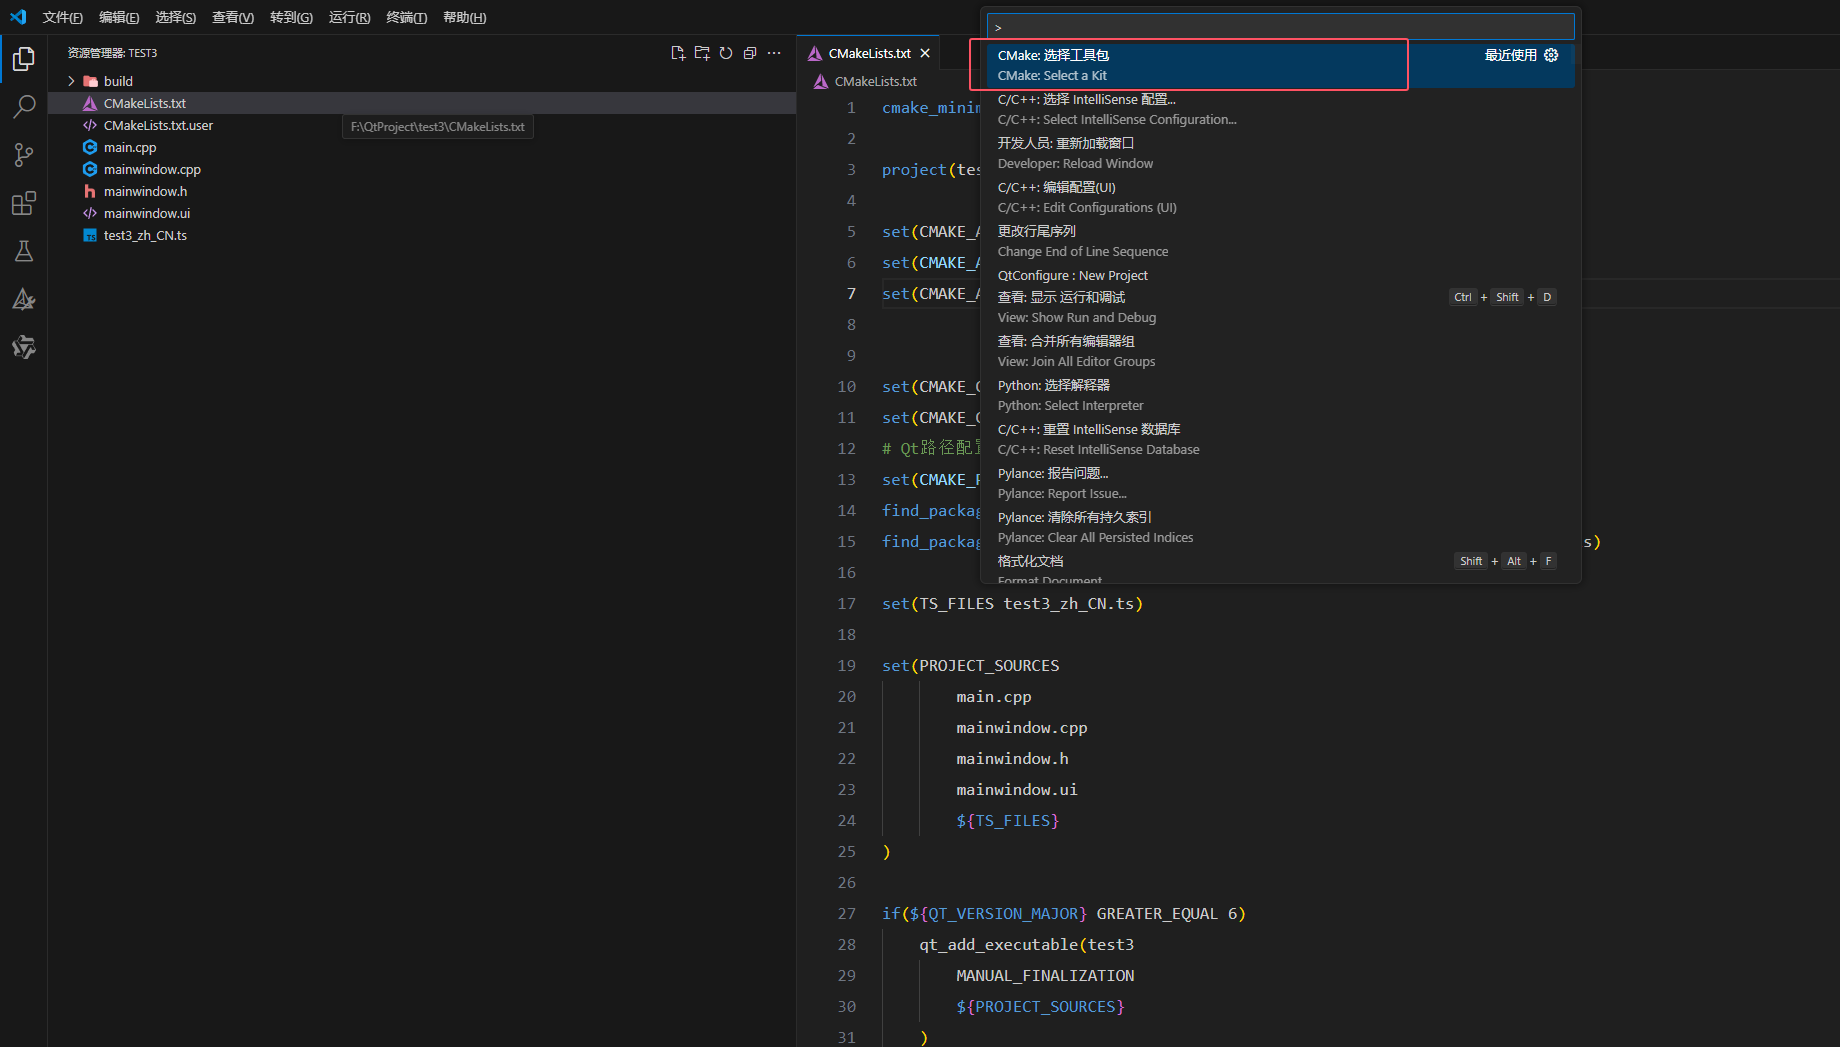Run QtConfigure : New Project command

click(x=1280, y=275)
